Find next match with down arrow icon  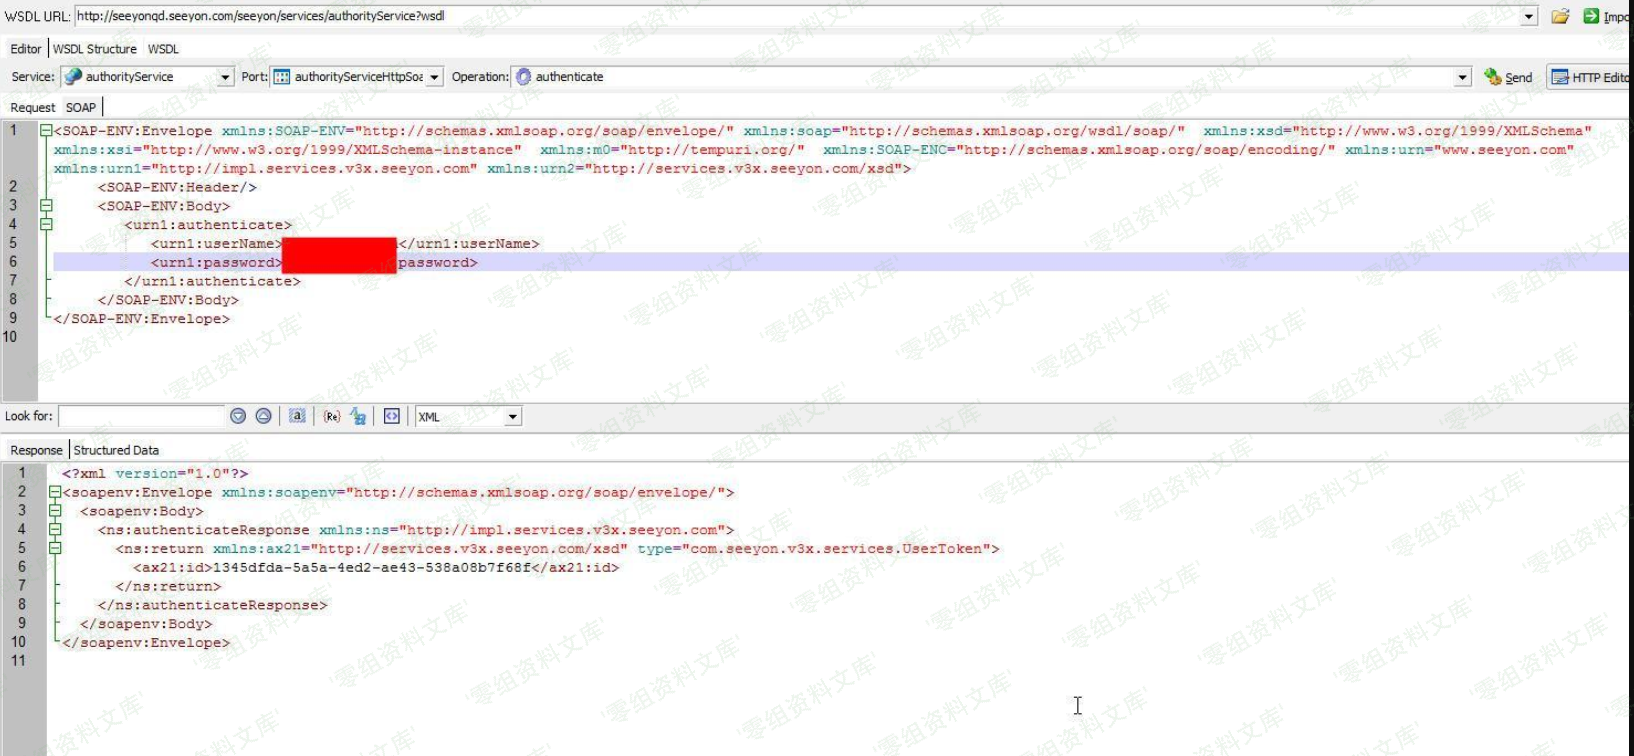point(238,416)
